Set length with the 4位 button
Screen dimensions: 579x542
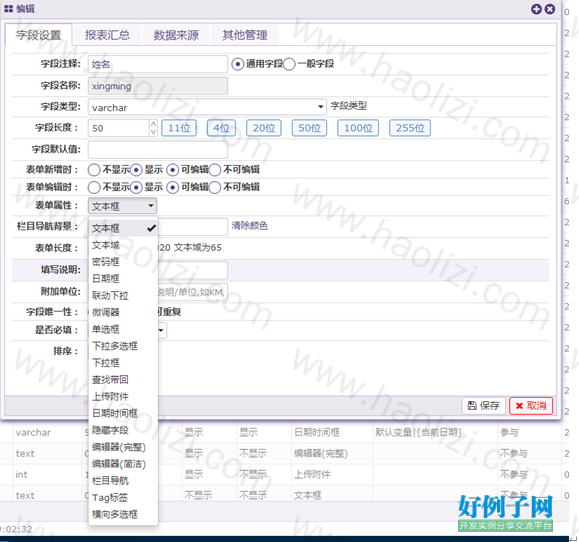(221, 128)
